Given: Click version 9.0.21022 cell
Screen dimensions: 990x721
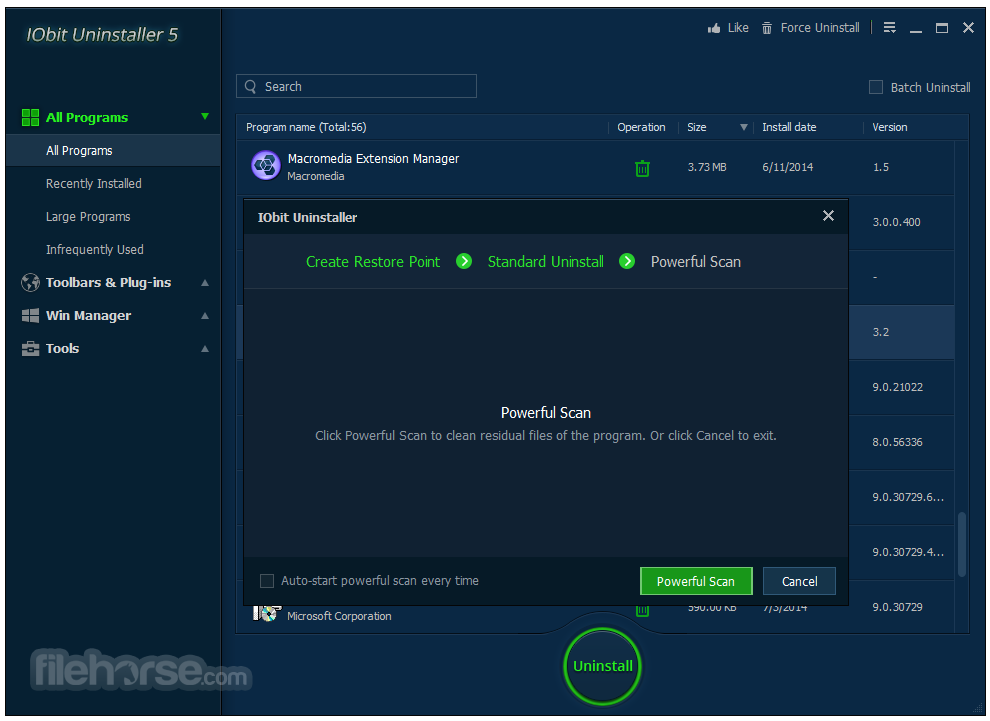Looking at the screenshot, I should (897, 387).
